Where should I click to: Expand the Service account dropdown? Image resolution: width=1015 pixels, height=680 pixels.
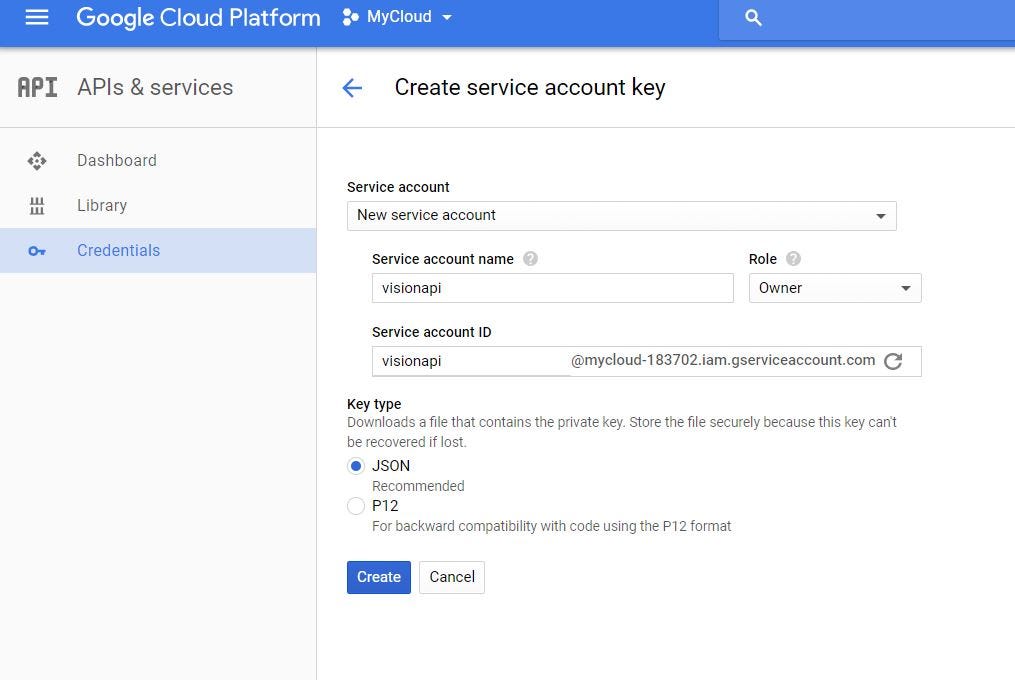(x=621, y=215)
